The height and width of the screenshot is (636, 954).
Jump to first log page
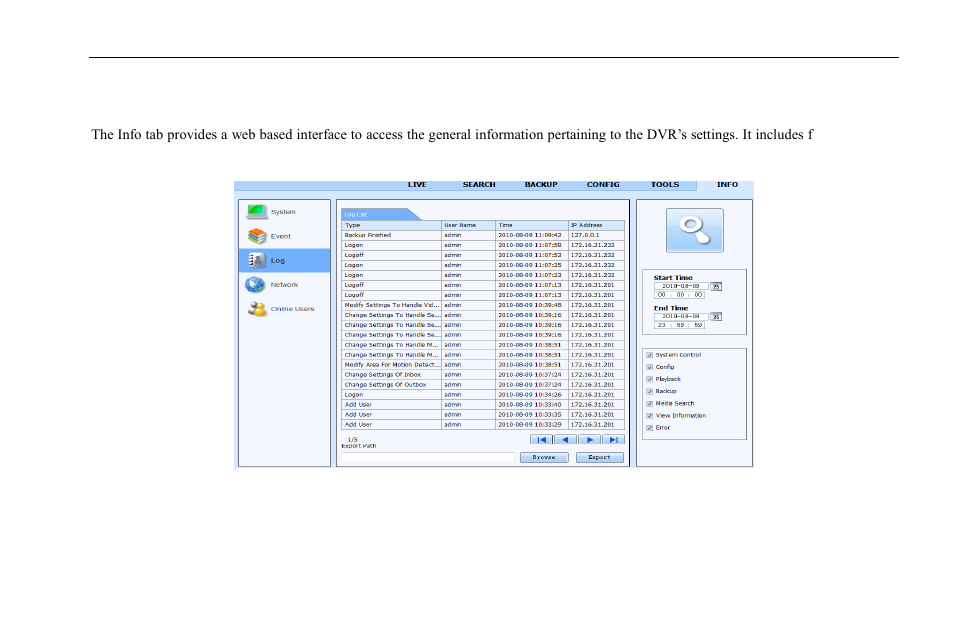[x=541, y=439]
